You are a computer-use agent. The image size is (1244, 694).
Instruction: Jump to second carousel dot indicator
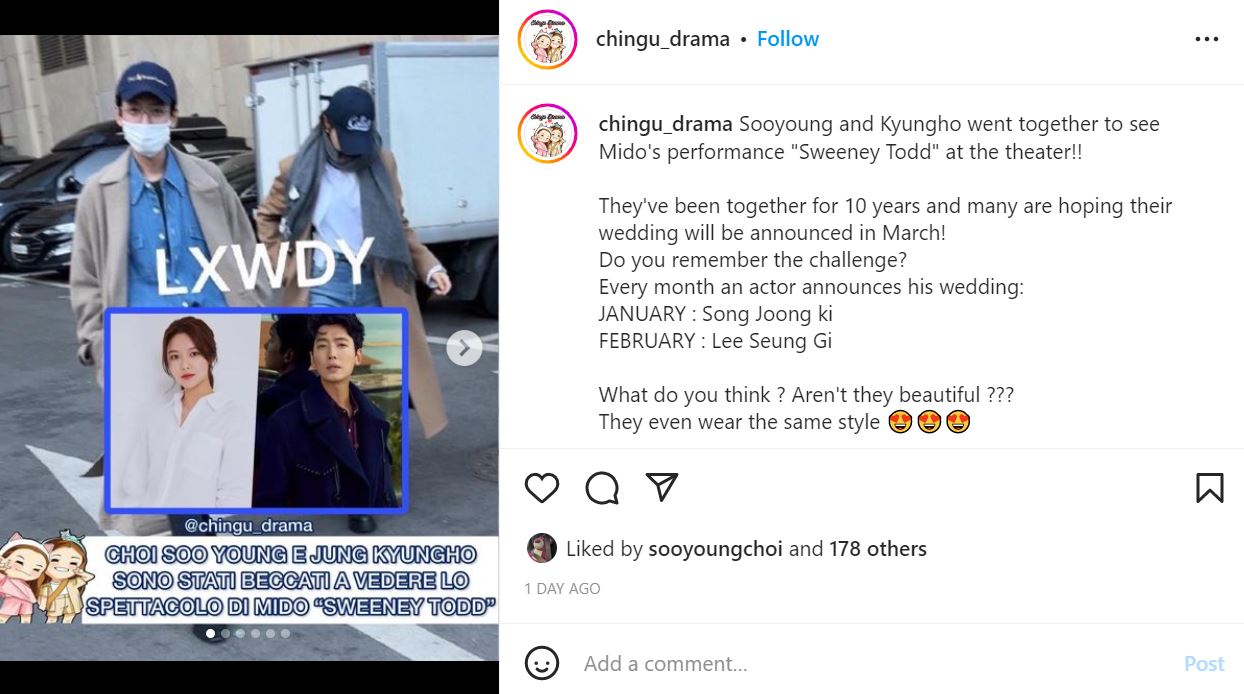pyautogui.click(x=226, y=633)
